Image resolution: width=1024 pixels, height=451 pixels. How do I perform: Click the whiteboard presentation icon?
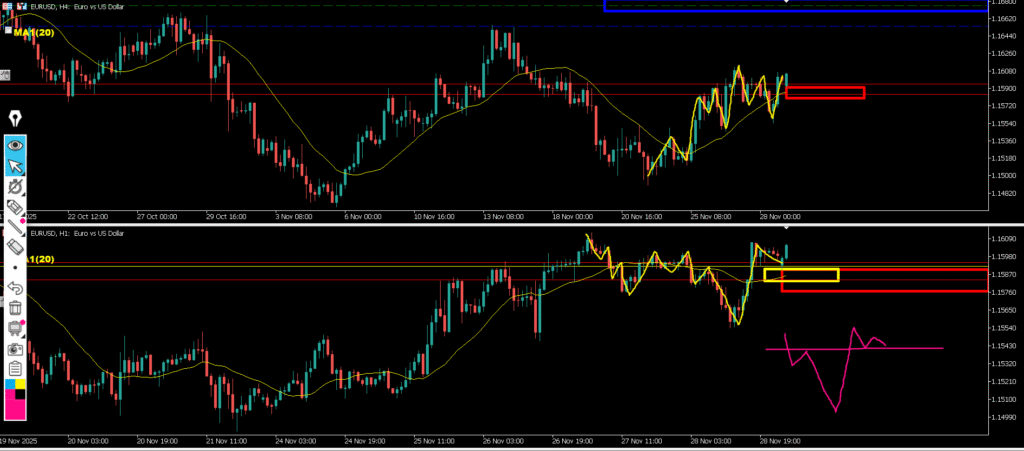point(15,328)
